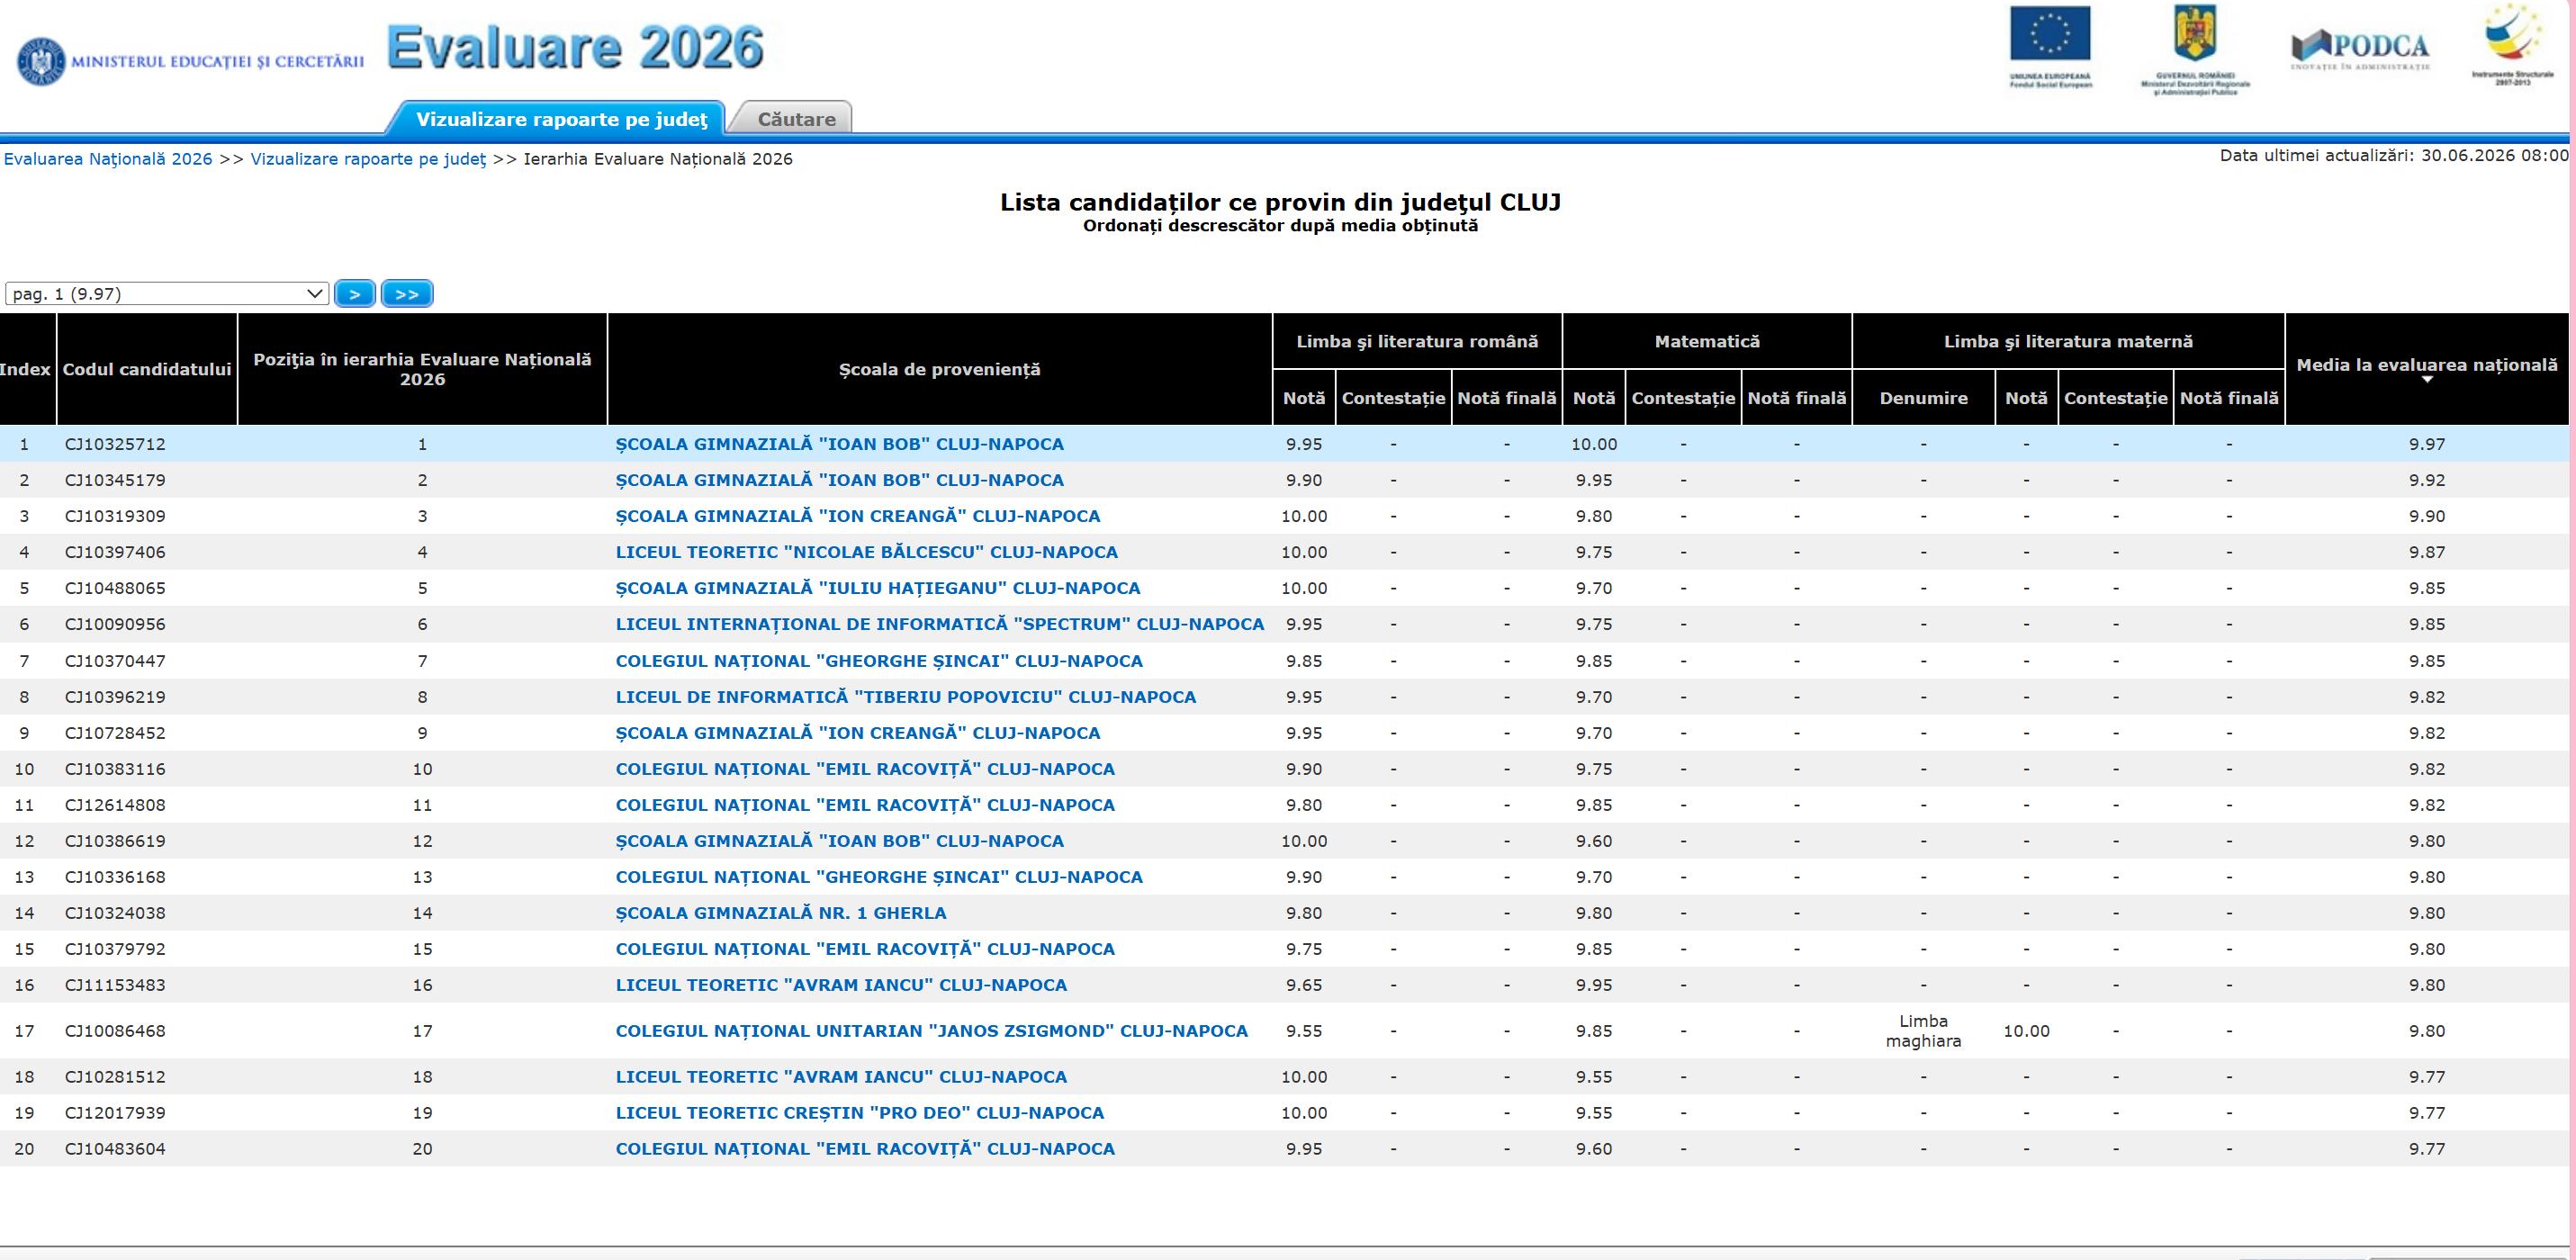Open Vizualizare rapoarte pe județ breadcrumb link

point(368,159)
